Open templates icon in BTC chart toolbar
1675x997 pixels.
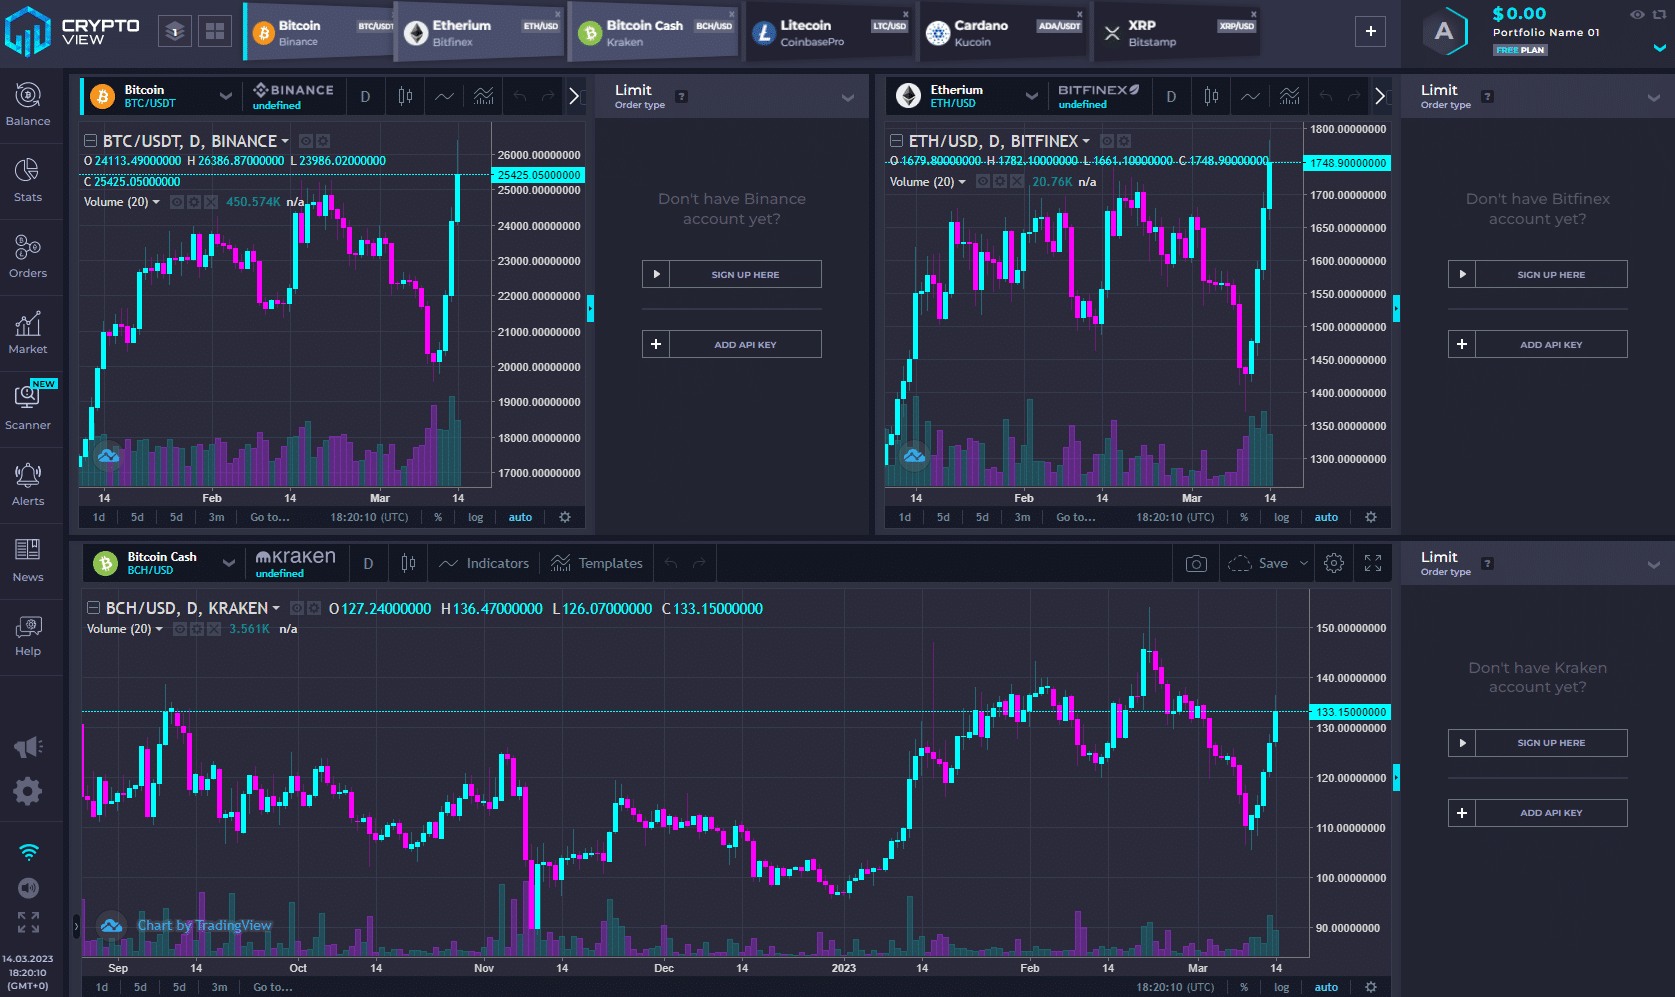[x=483, y=96]
